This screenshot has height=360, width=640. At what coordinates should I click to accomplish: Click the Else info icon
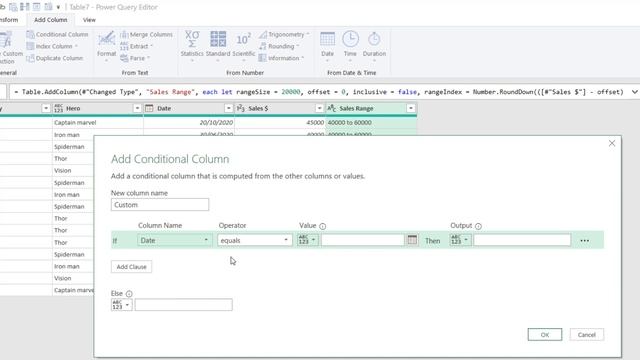click(x=129, y=294)
